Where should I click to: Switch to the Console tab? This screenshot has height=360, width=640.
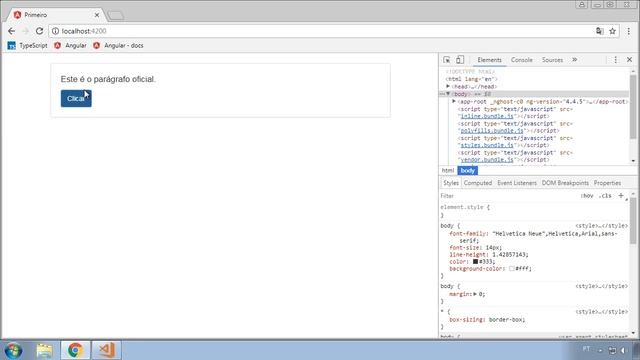(x=522, y=60)
